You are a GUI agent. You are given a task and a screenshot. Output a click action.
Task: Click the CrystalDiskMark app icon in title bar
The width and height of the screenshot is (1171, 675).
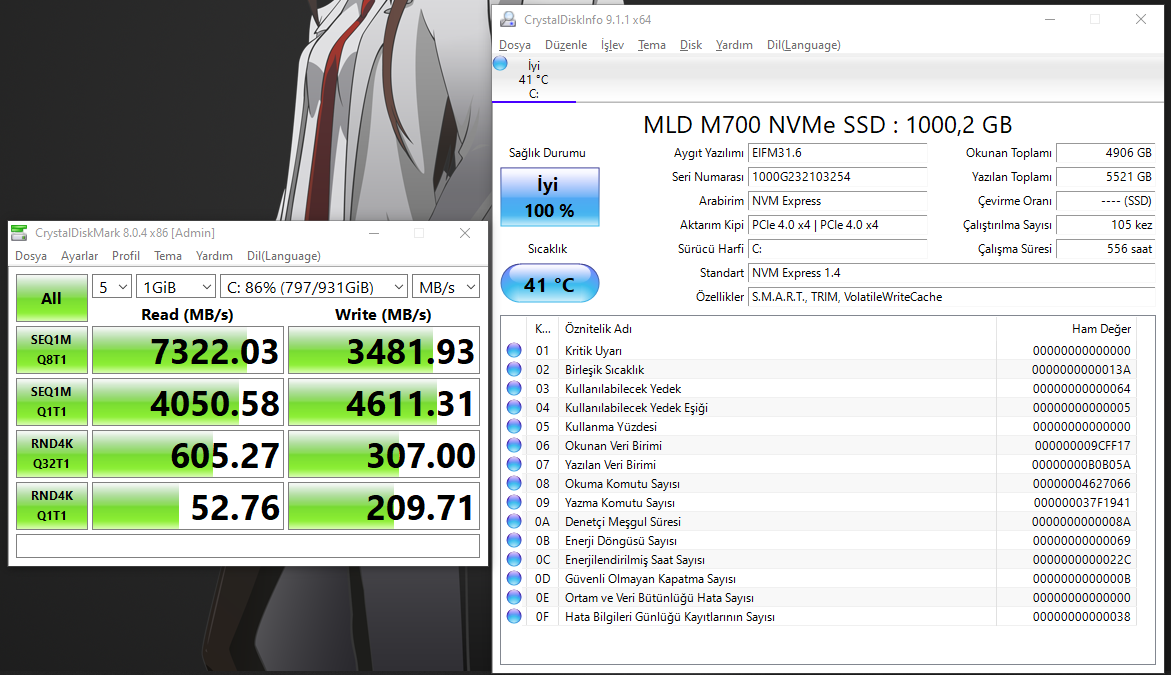[x=19, y=233]
